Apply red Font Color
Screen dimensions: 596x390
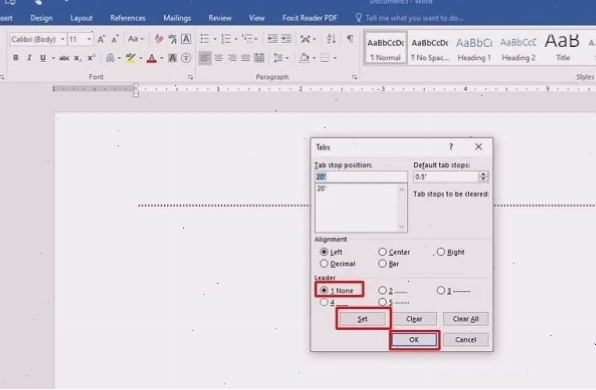point(152,58)
